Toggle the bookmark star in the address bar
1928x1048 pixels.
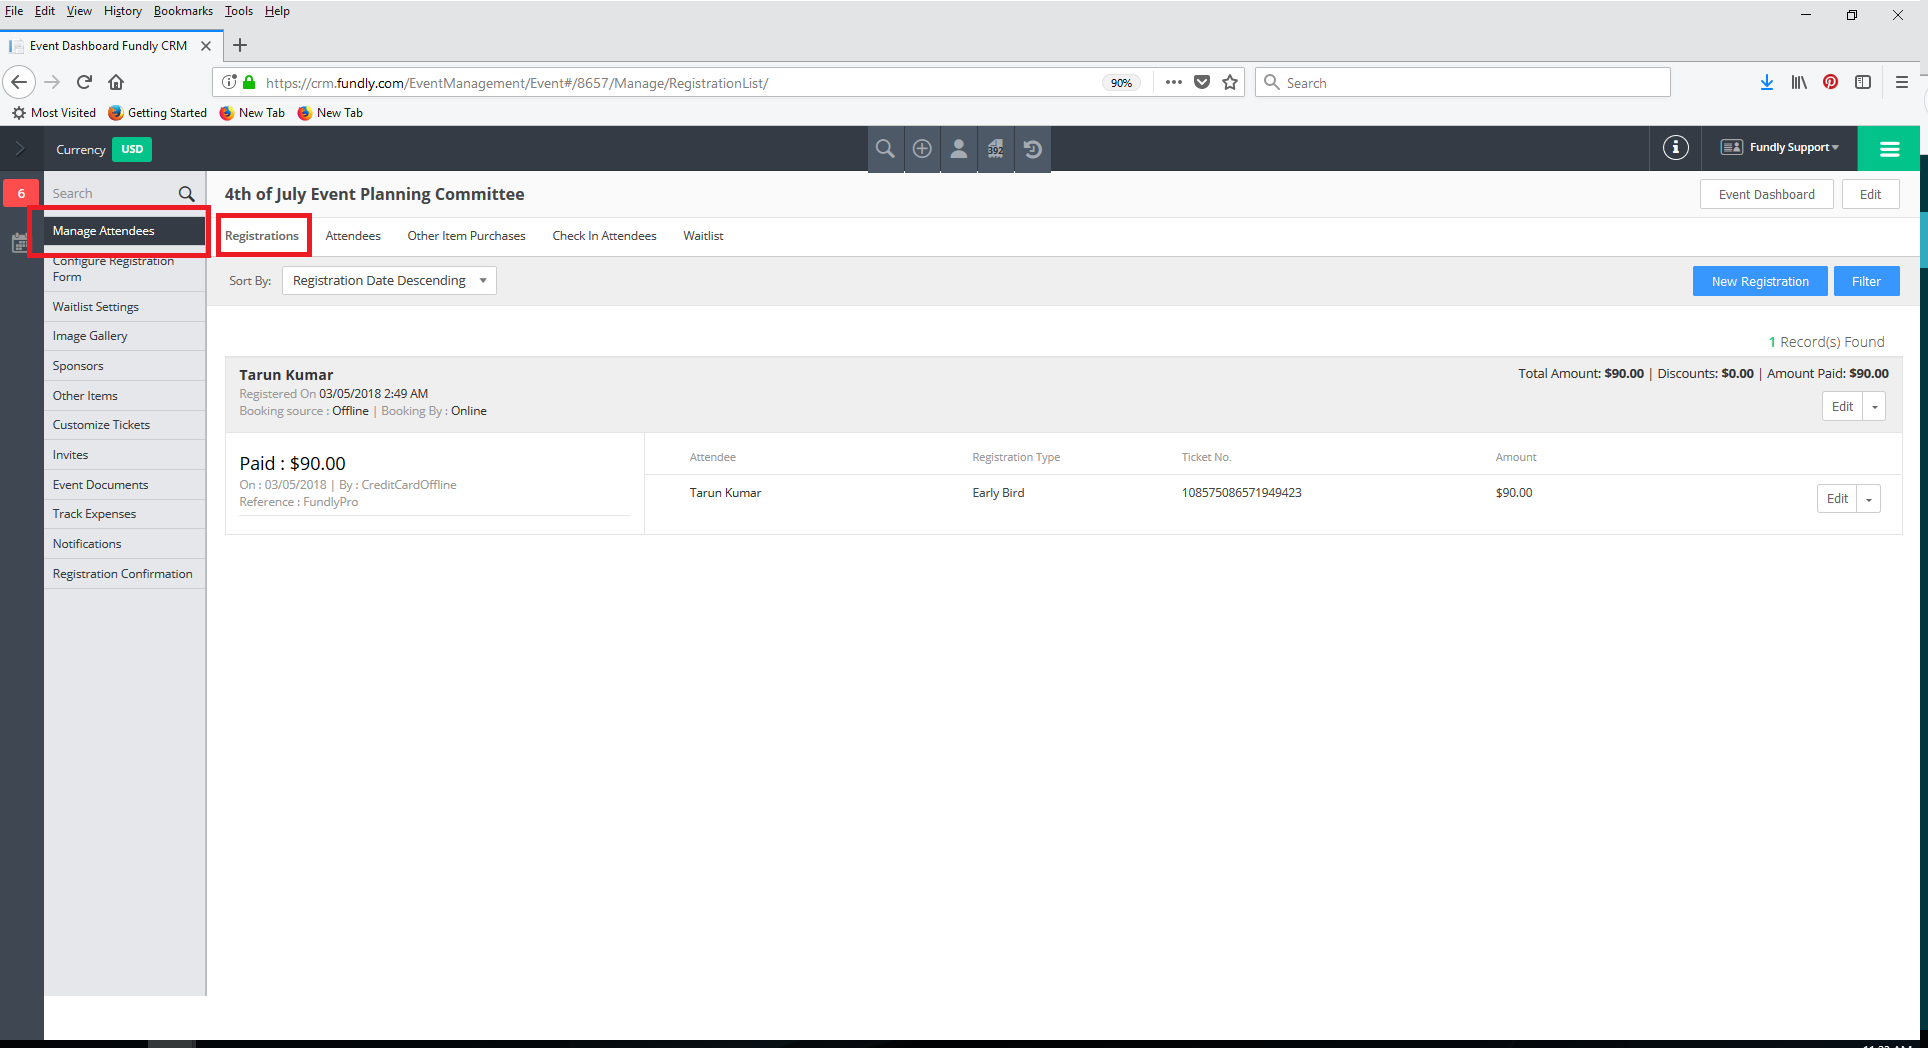(x=1230, y=82)
